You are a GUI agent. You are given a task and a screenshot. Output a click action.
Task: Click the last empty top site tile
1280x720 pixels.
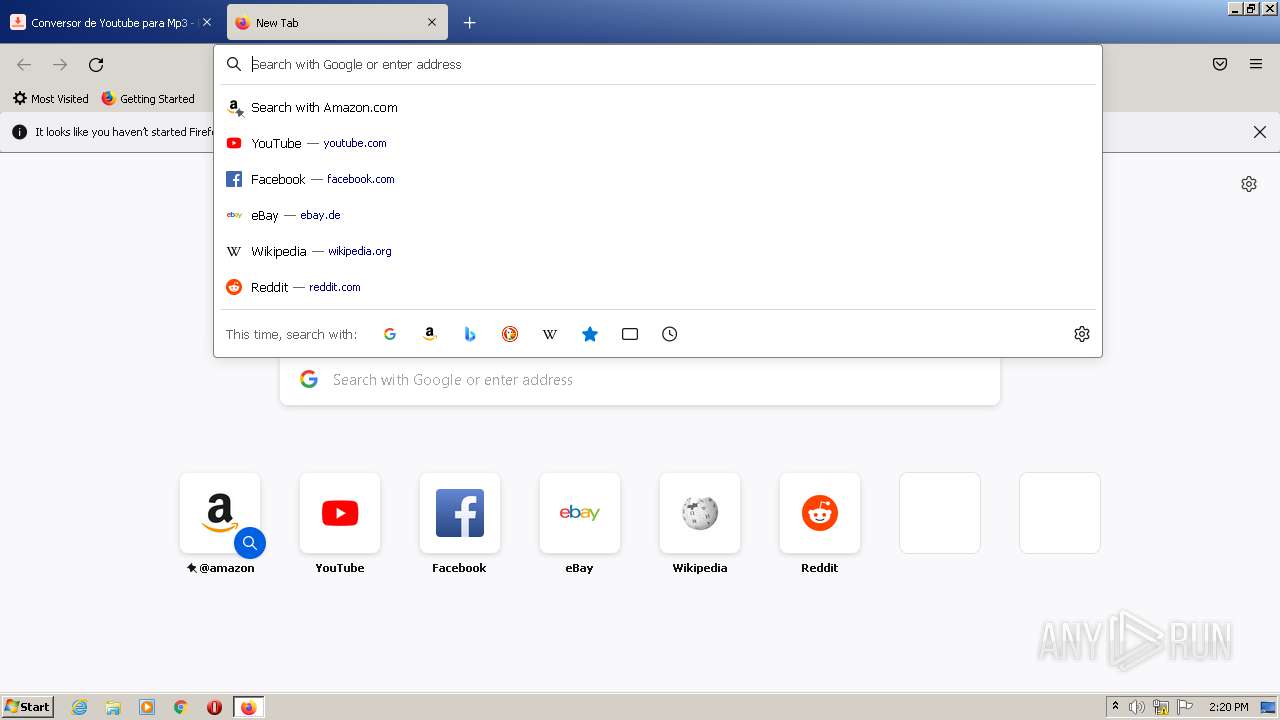tap(1060, 513)
